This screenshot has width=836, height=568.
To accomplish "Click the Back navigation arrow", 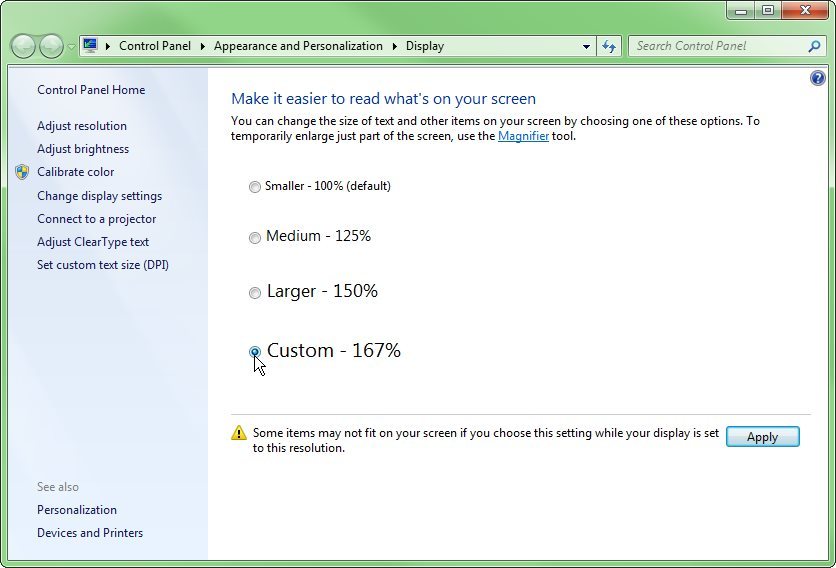I will [23, 46].
